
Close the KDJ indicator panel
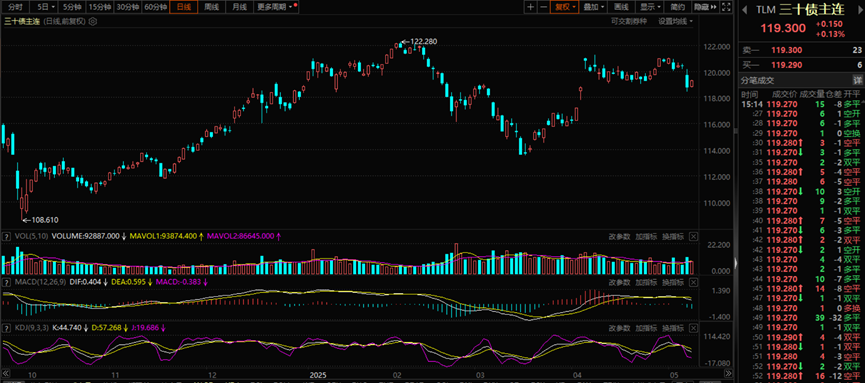[x=693, y=328]
